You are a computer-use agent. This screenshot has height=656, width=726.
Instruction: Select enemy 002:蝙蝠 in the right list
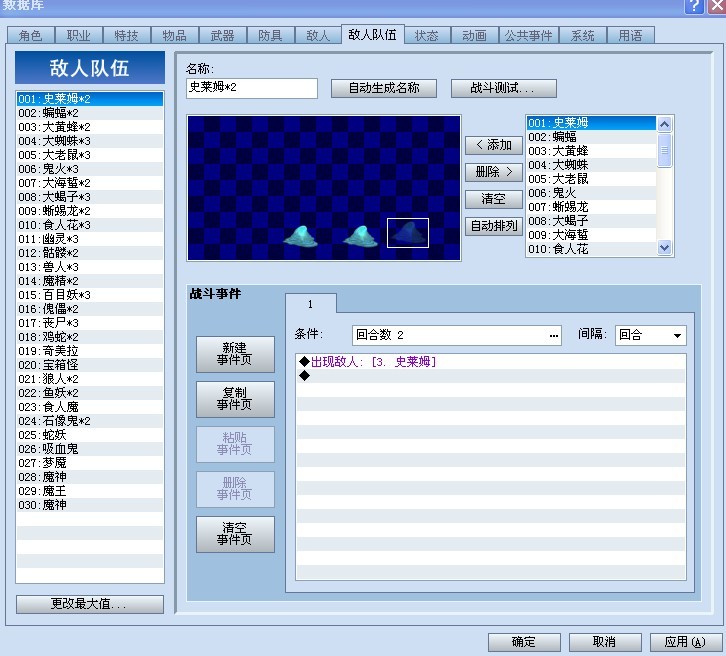coord(591,137)
